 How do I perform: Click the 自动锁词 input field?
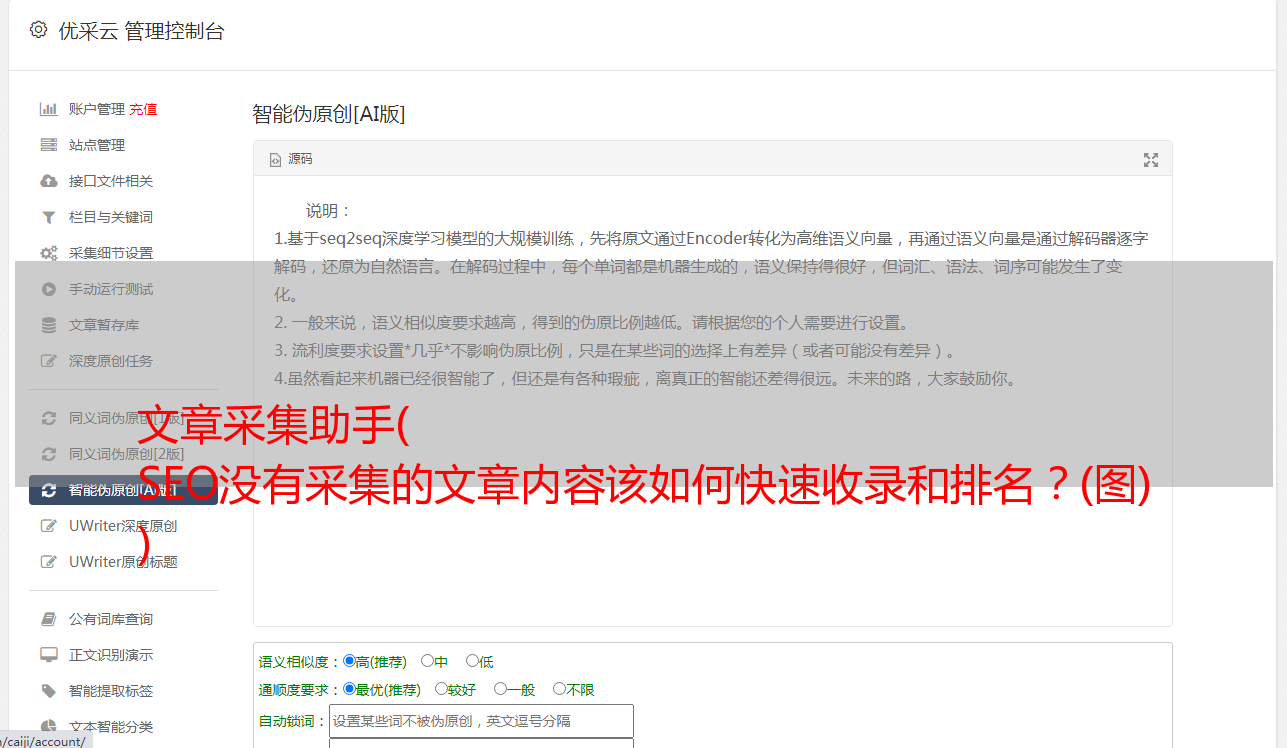(x=481, y=721)
